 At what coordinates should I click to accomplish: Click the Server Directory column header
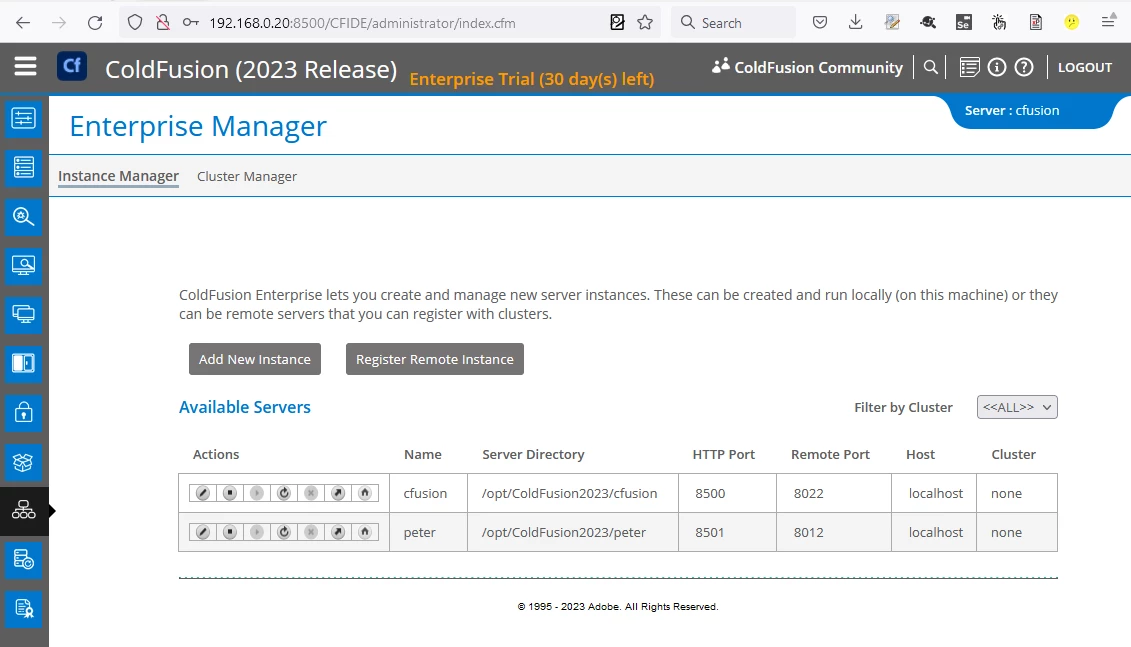pyautogui.click(x=533, y=454)
